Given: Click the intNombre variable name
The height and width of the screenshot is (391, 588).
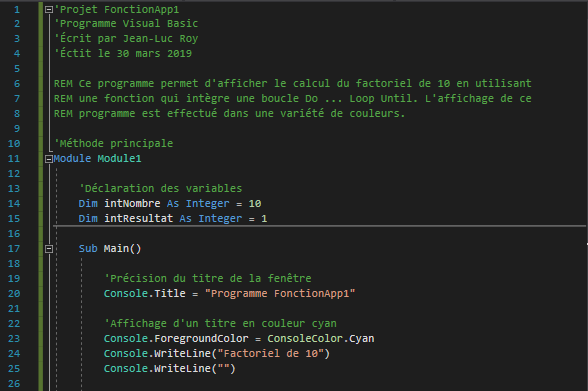Looking at the screenshot, I should coord(132,204).
